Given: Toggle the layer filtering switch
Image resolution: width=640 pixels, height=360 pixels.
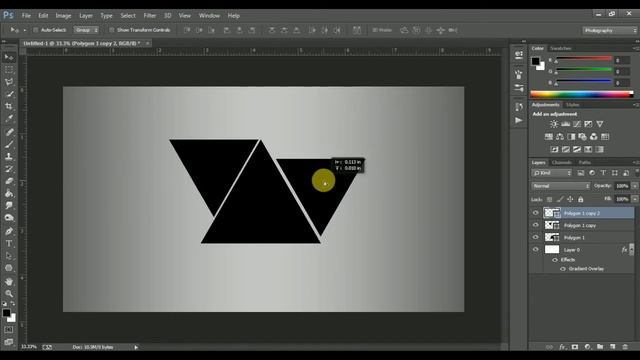Looking at the screenshot, I should pos(636,173).
